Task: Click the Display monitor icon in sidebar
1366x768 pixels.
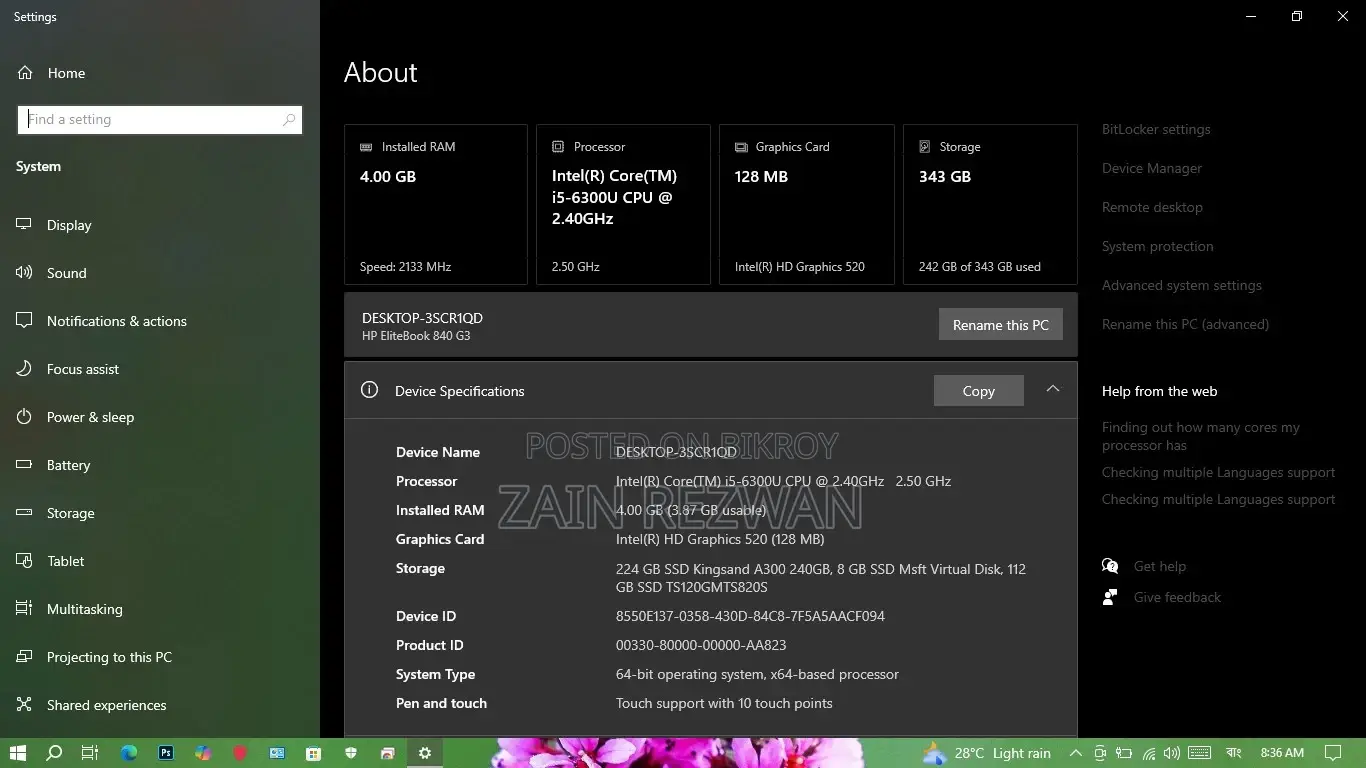Action: (24, 225)
